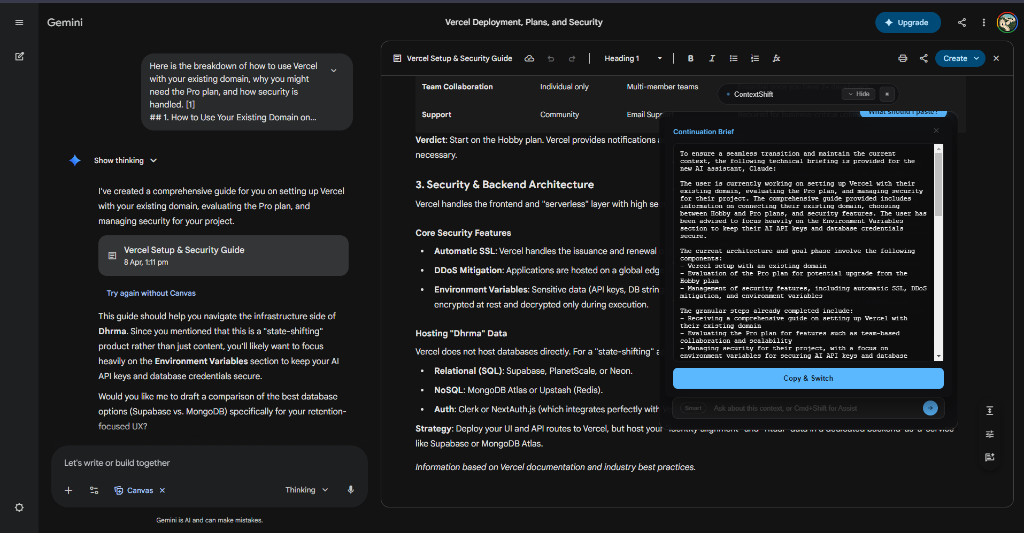This screenshot has width=1024, height=533.
Task: Open Settings gear in the sidebar
Action: pos(19,508)
